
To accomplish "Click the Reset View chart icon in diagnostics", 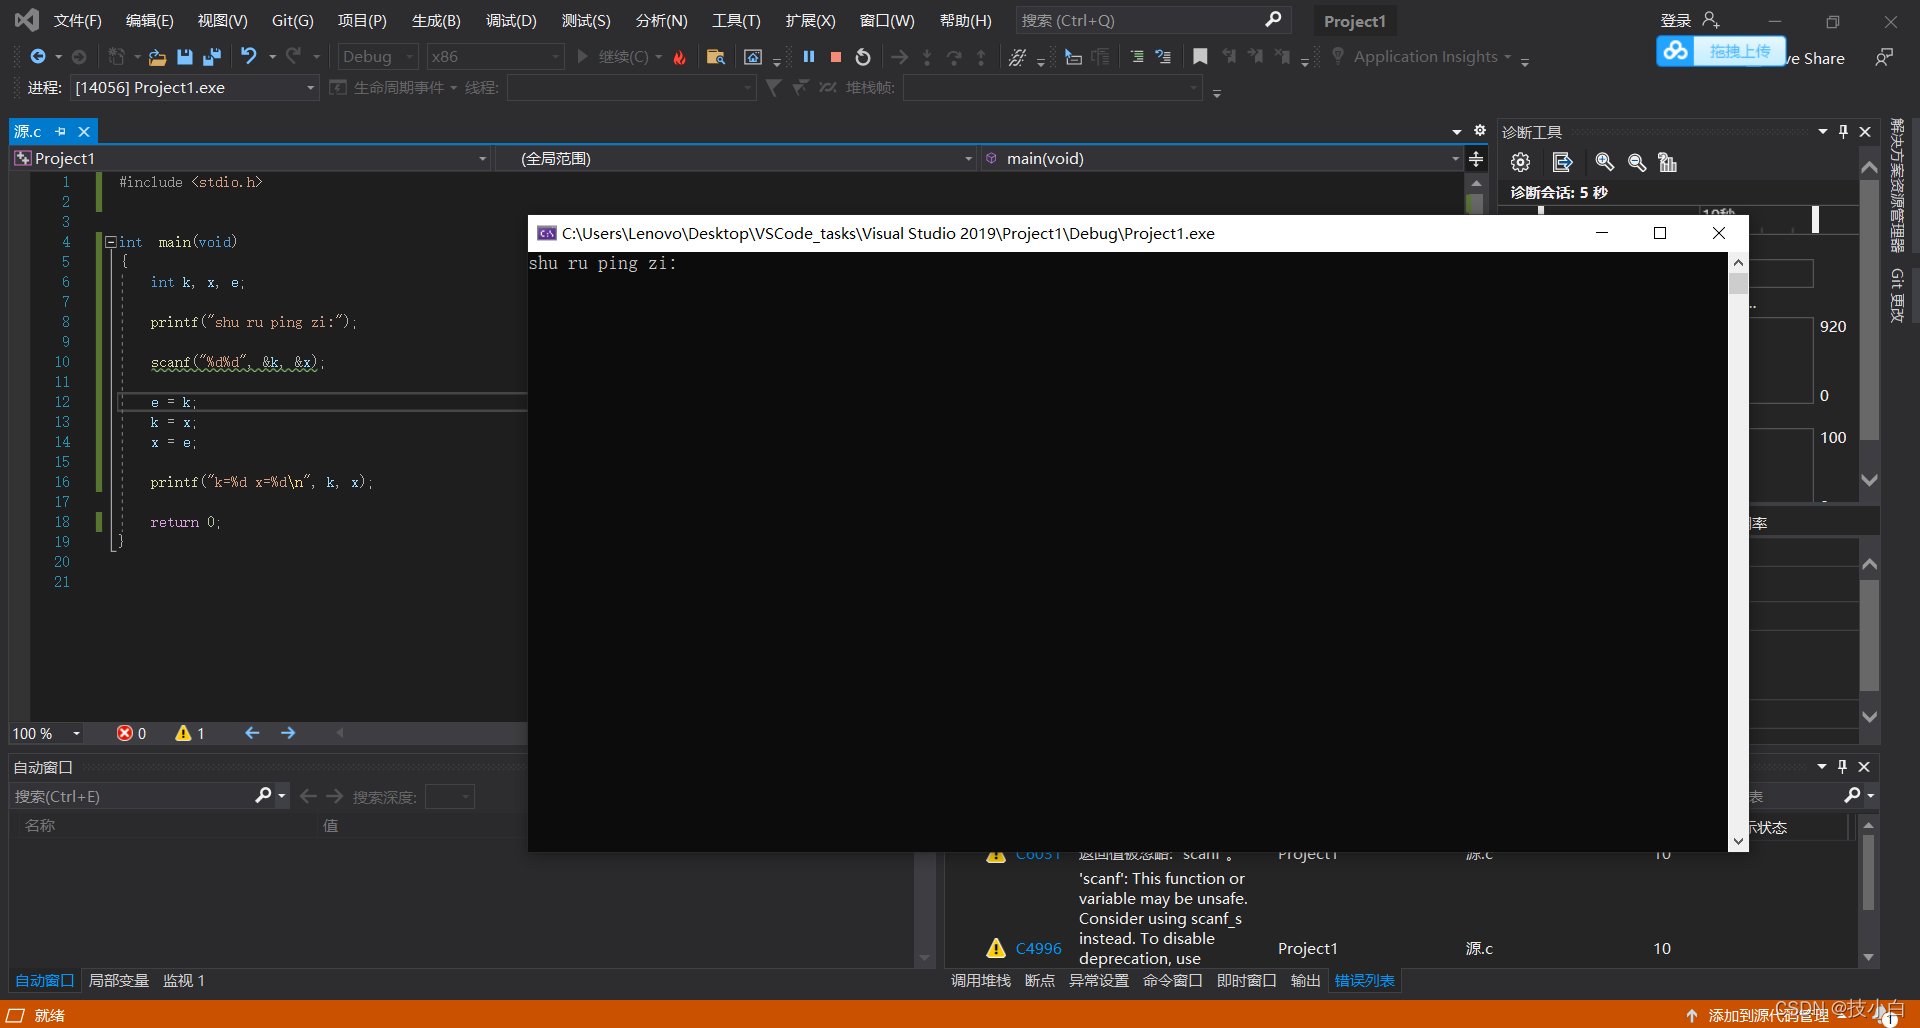I will point(1667,162).
